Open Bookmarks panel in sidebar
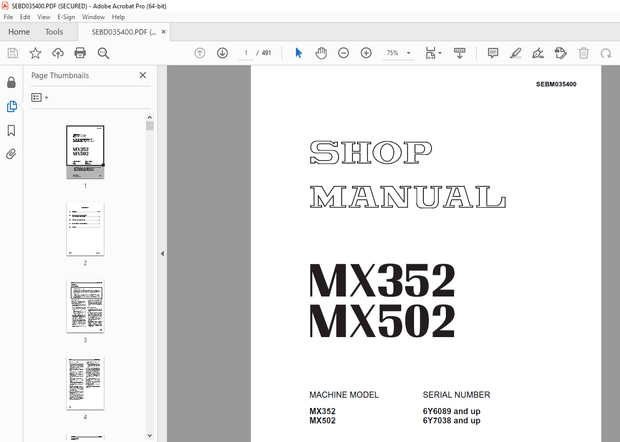This screenshot has height=442, width=620. pyautogui.click(x=11, y=130)
